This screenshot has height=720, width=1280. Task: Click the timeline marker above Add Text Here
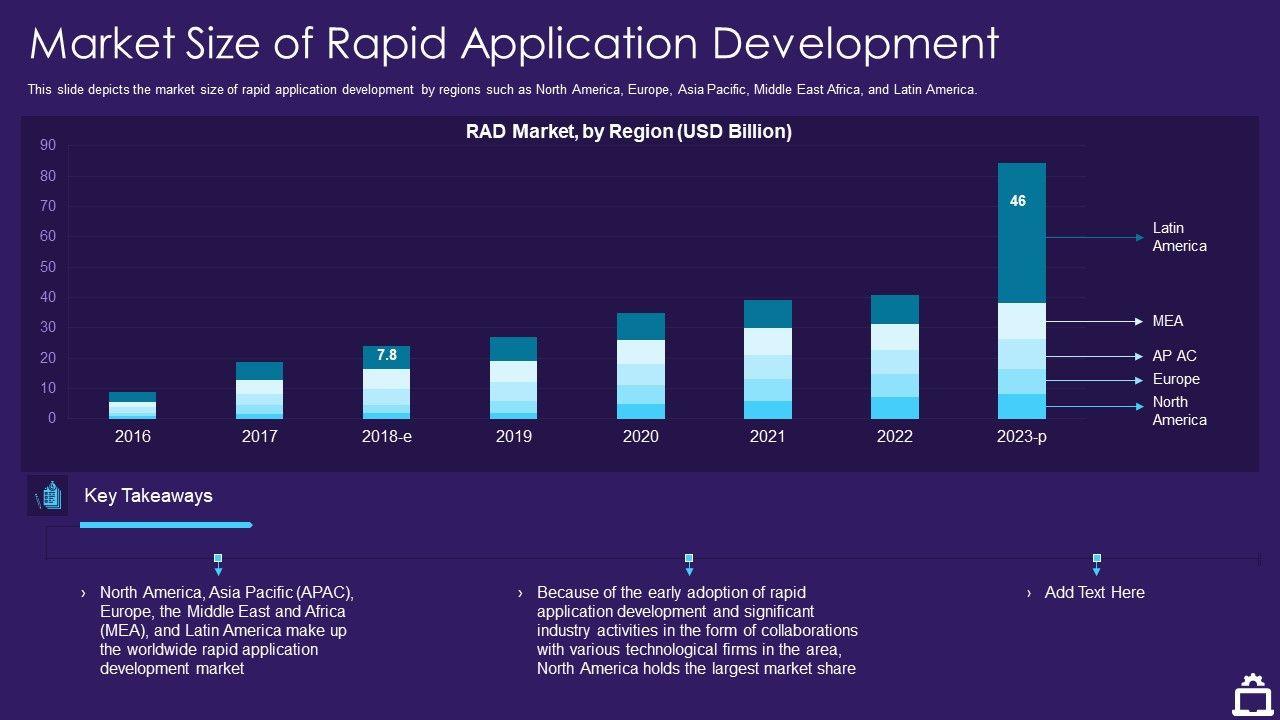(x=1097, y=564)
